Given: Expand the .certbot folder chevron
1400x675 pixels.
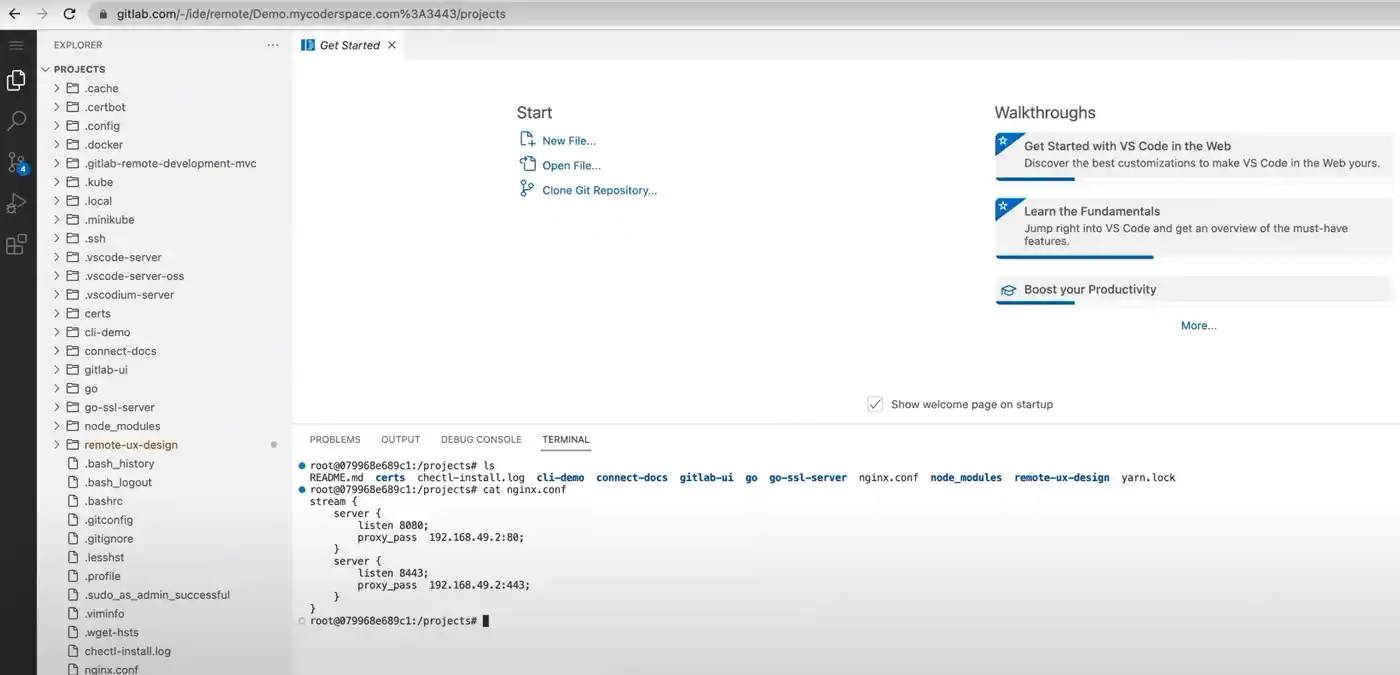Looking at the screenshot, I should (57, 107).
